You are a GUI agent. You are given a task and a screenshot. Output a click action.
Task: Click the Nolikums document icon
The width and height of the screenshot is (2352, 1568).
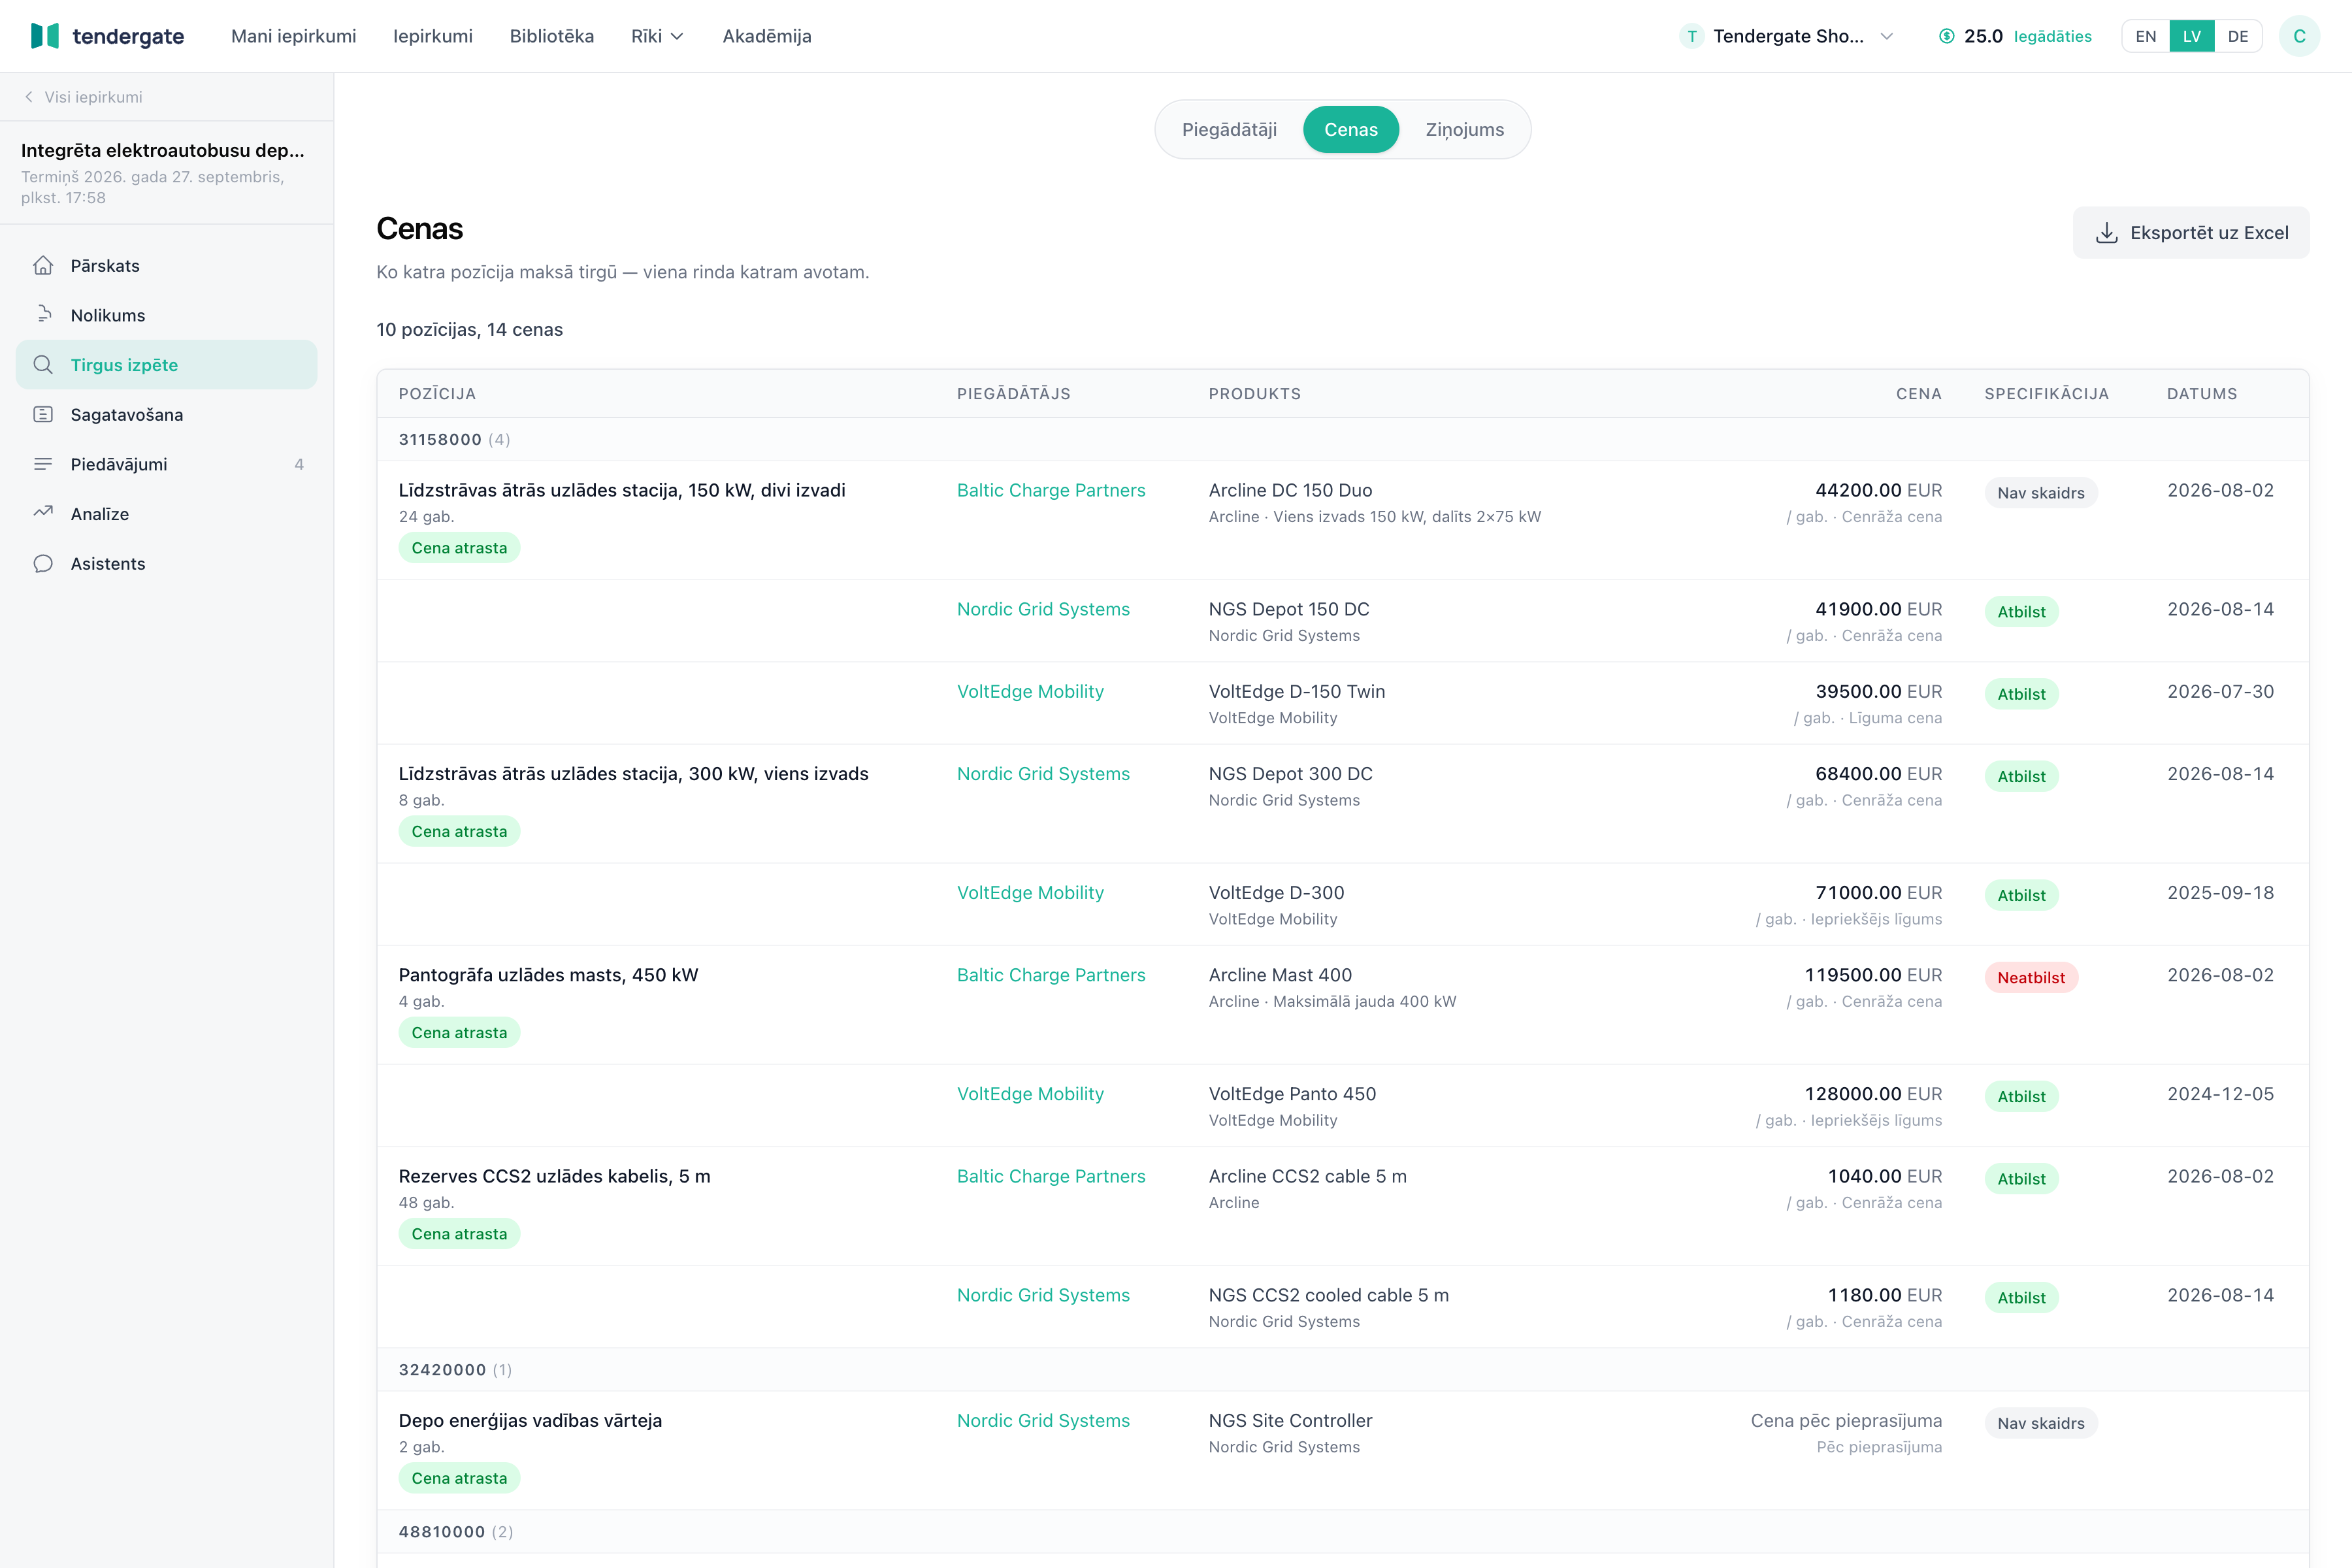coord(43,315)
